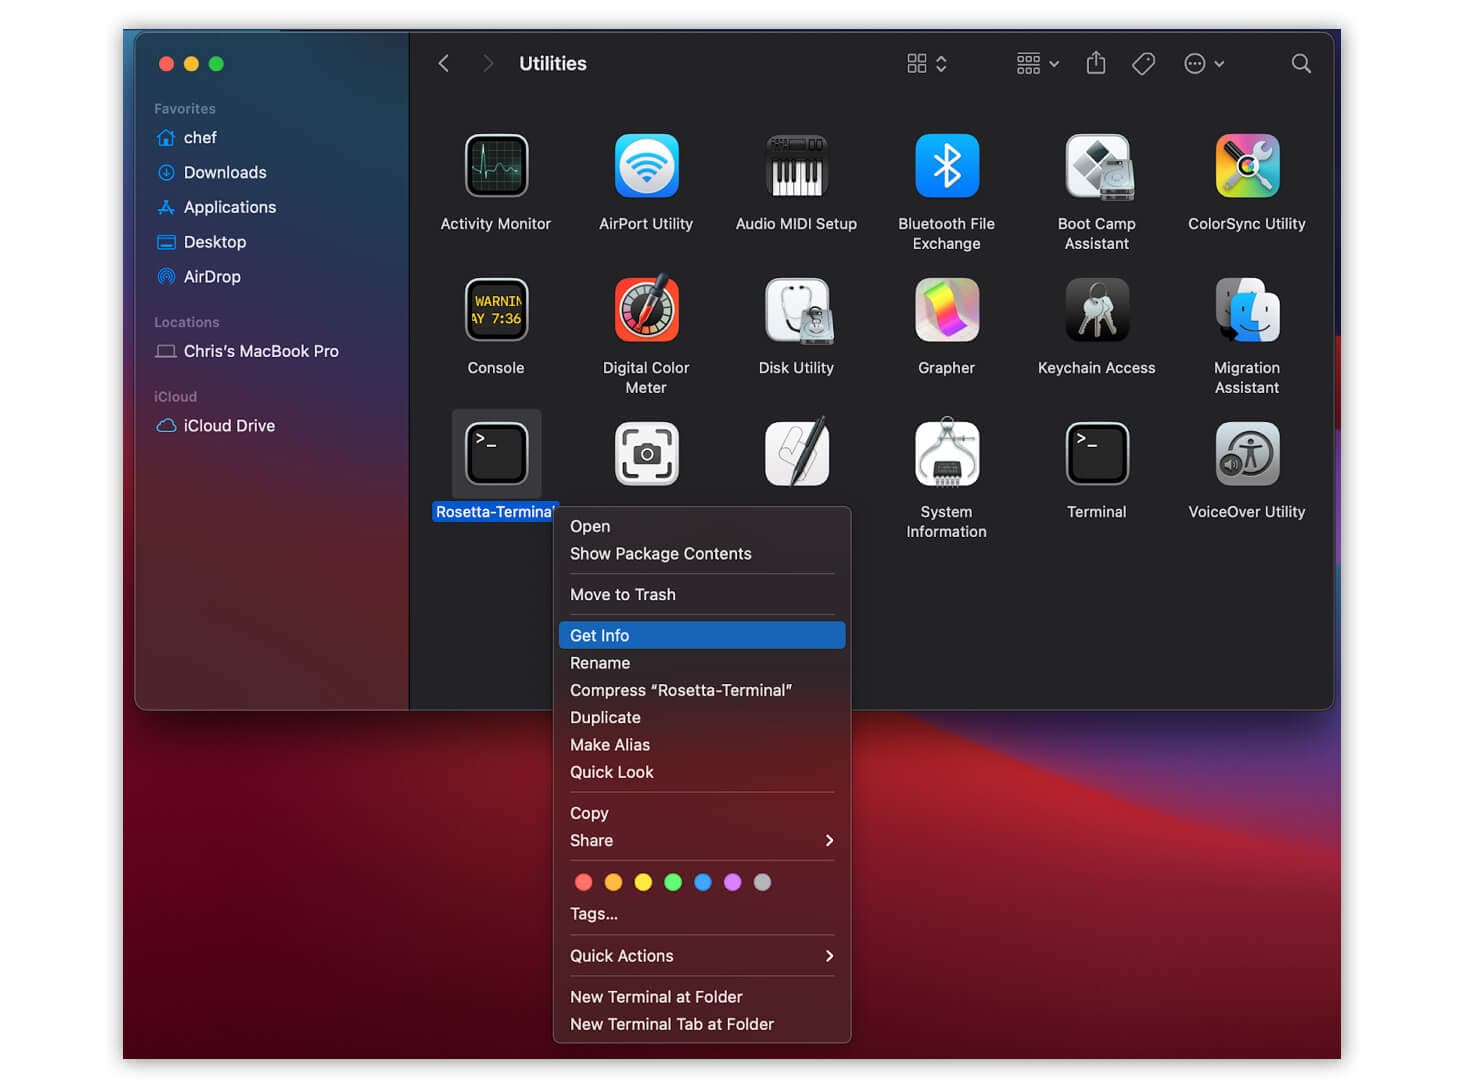Select the Disk Utility icon

click(x=797, y=311)
